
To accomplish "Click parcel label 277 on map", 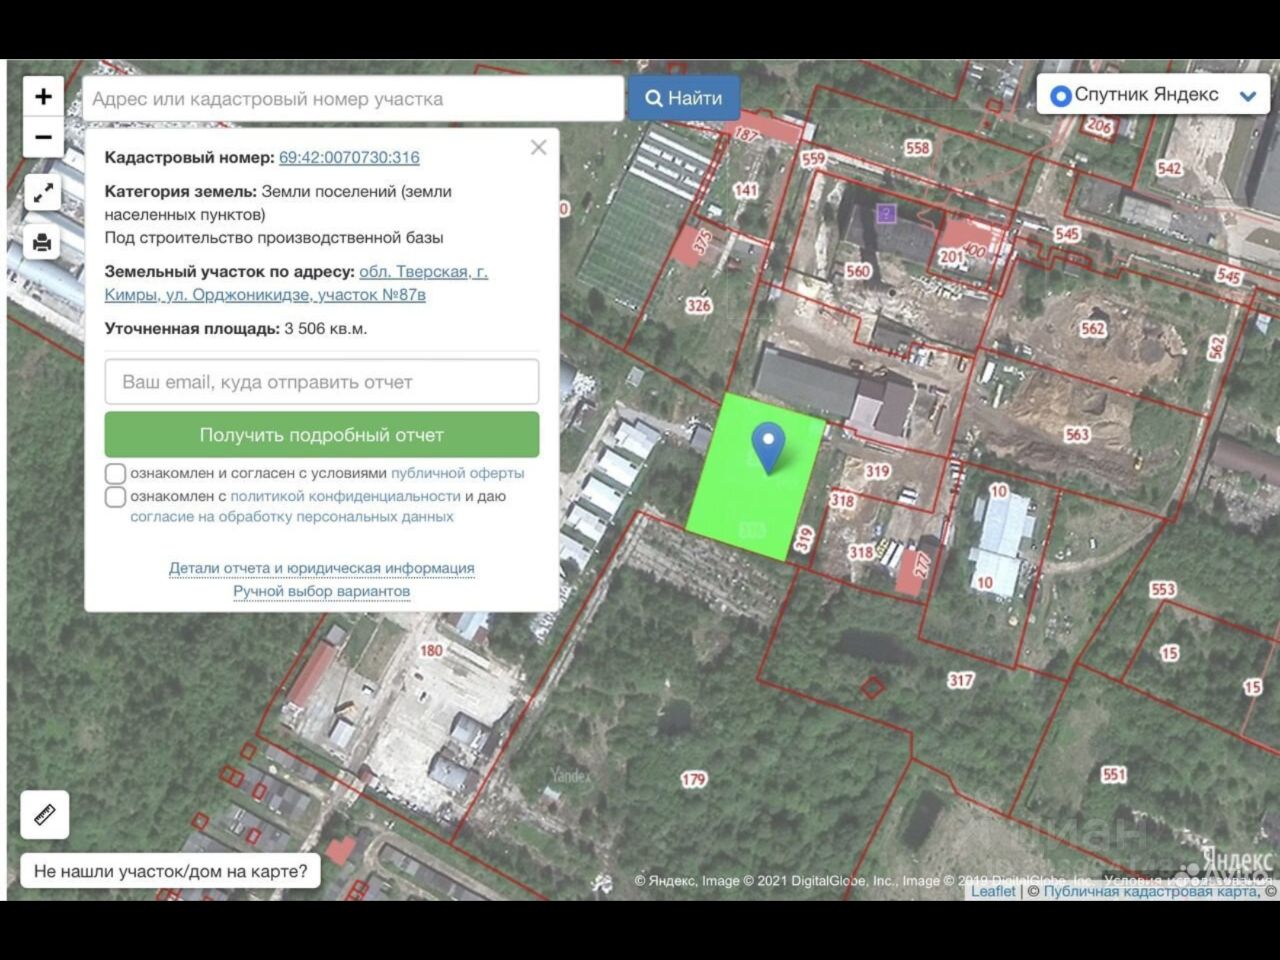I will pyautogui.click(x=923, y=564).
